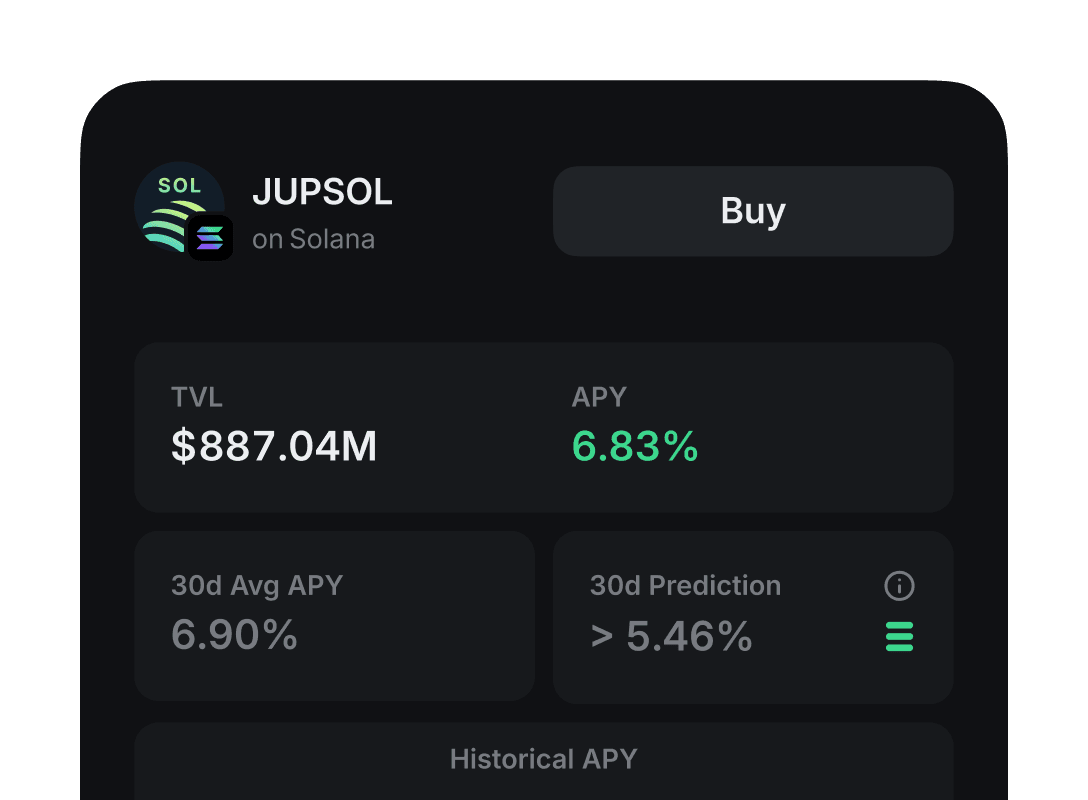Click the 6.90% average APY value
The image size is (1088, 800).
click(x=234, y=635)
